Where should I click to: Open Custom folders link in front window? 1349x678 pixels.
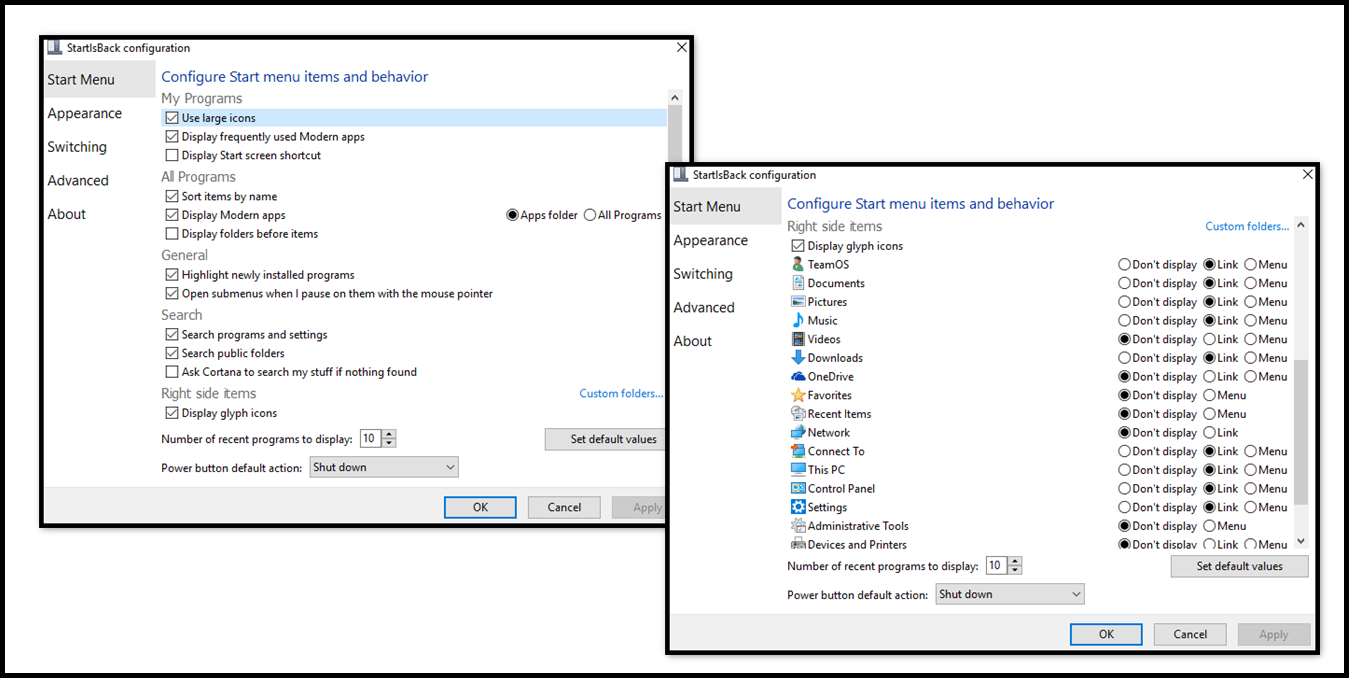pyautogui.click(x=1247, y=227)
